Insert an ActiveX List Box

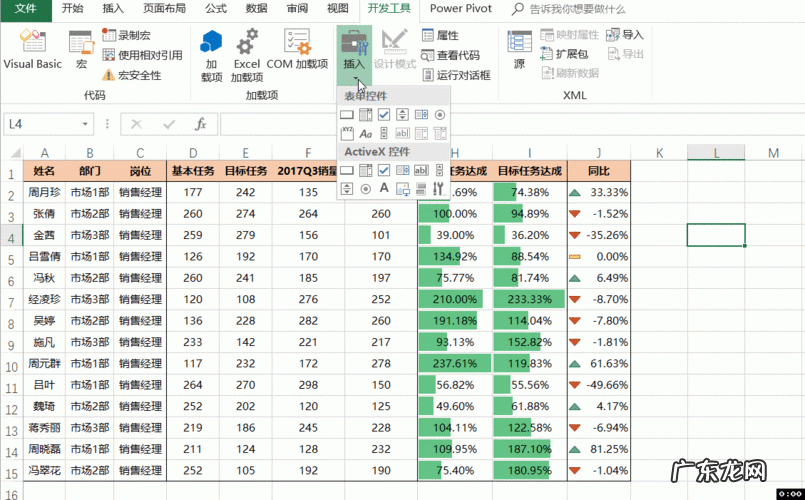[x=402, y=170]
